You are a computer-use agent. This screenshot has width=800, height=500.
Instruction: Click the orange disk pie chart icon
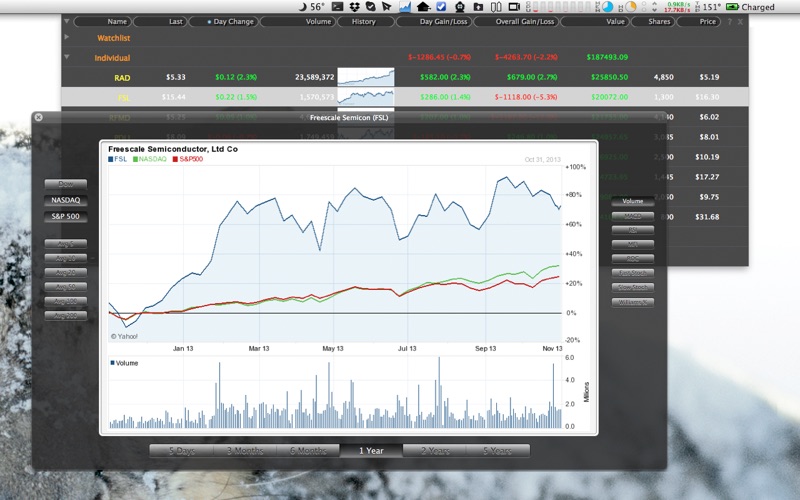[631, 7]
